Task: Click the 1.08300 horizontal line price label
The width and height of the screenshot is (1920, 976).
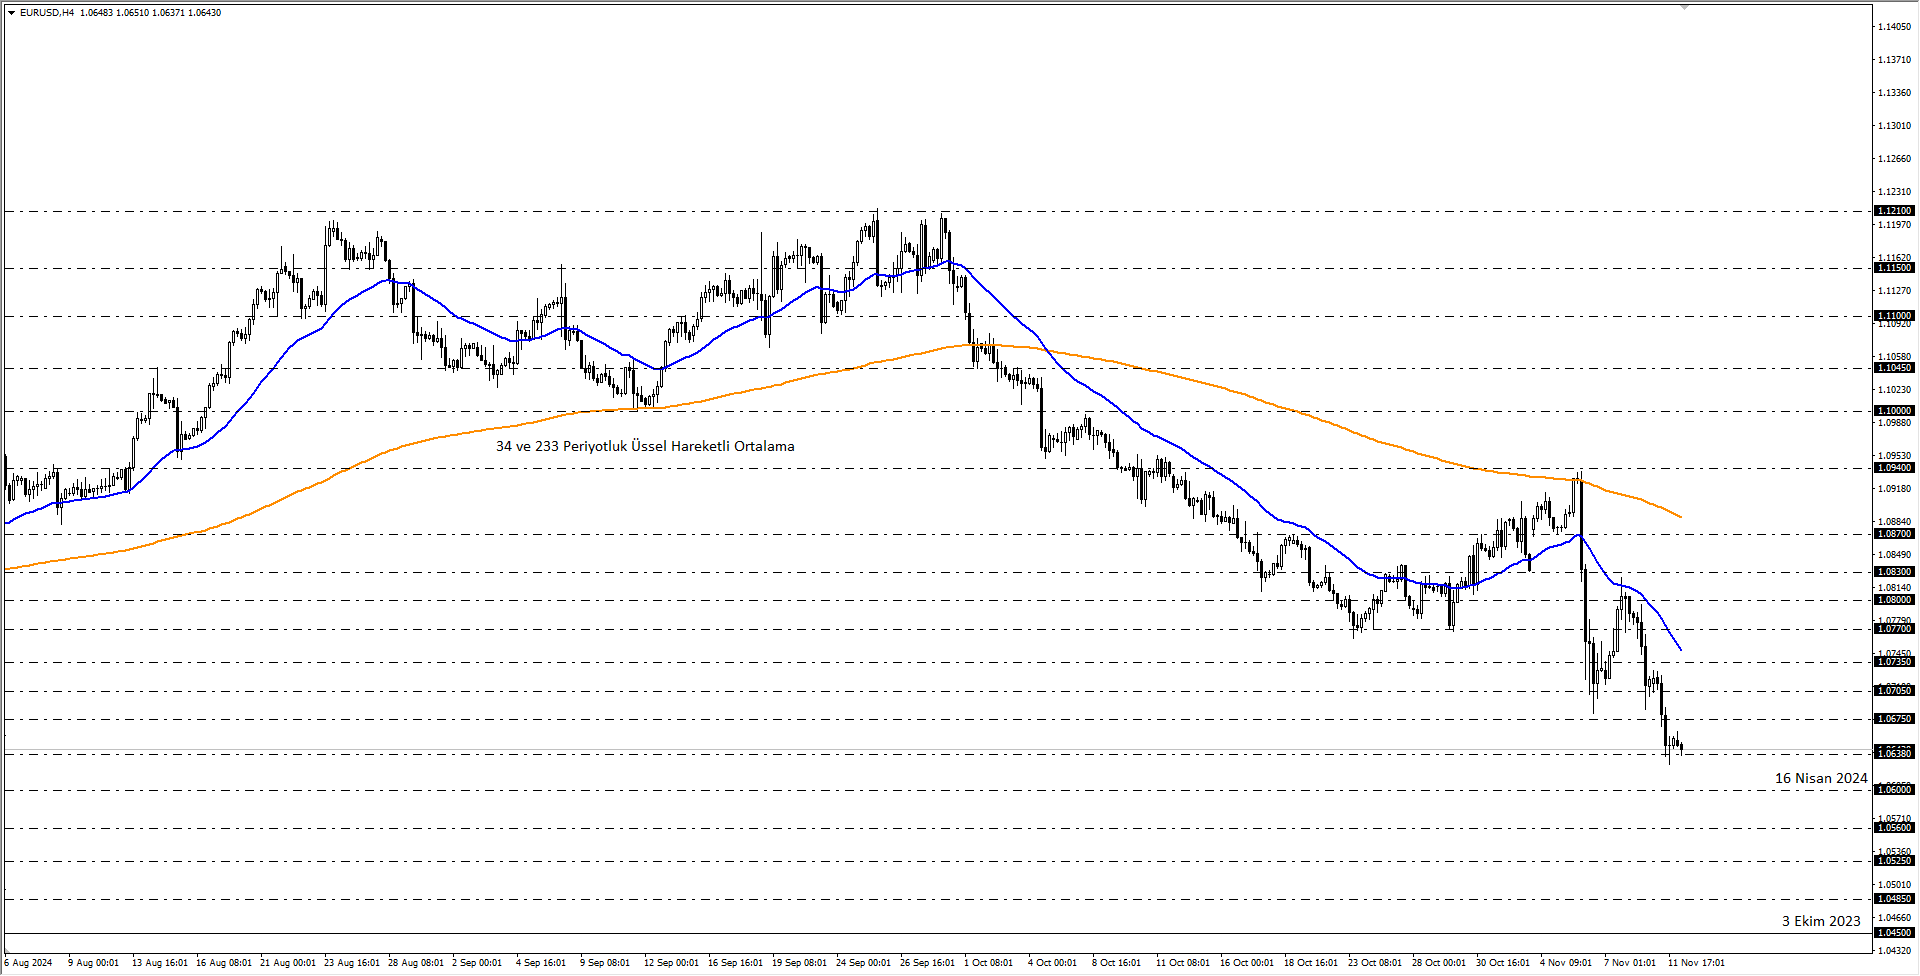Action: (1894, 572)
